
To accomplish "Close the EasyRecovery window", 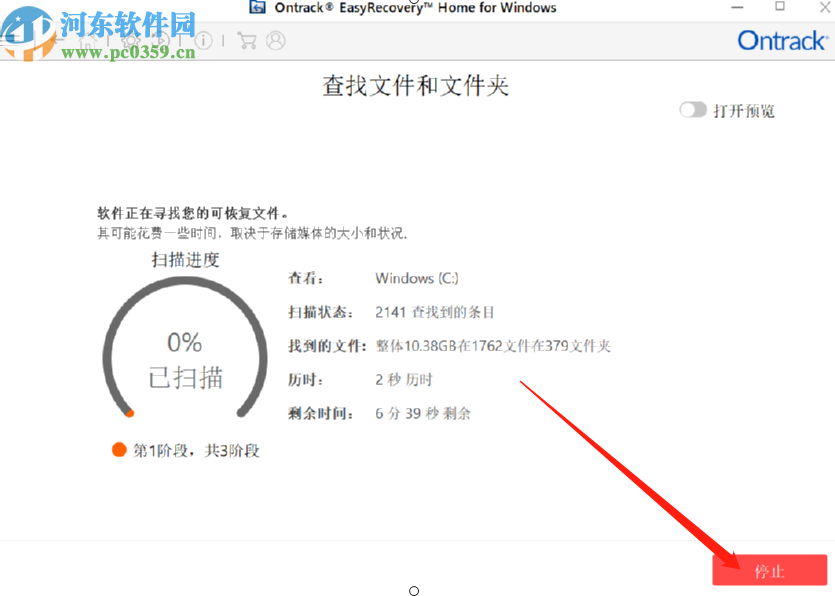I will (824, 7).
